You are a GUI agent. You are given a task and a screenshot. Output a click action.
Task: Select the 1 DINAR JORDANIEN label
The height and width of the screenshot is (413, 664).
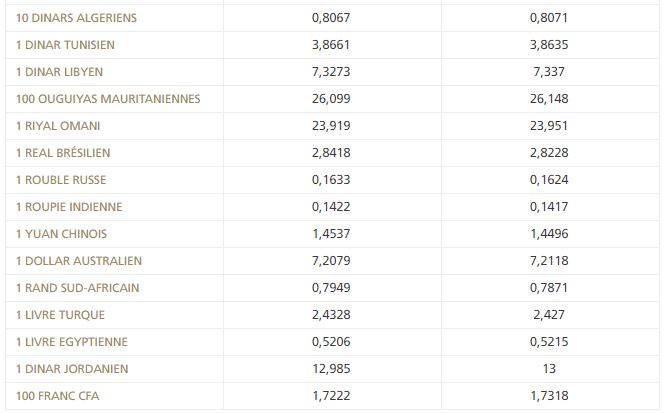coord(72,369)
